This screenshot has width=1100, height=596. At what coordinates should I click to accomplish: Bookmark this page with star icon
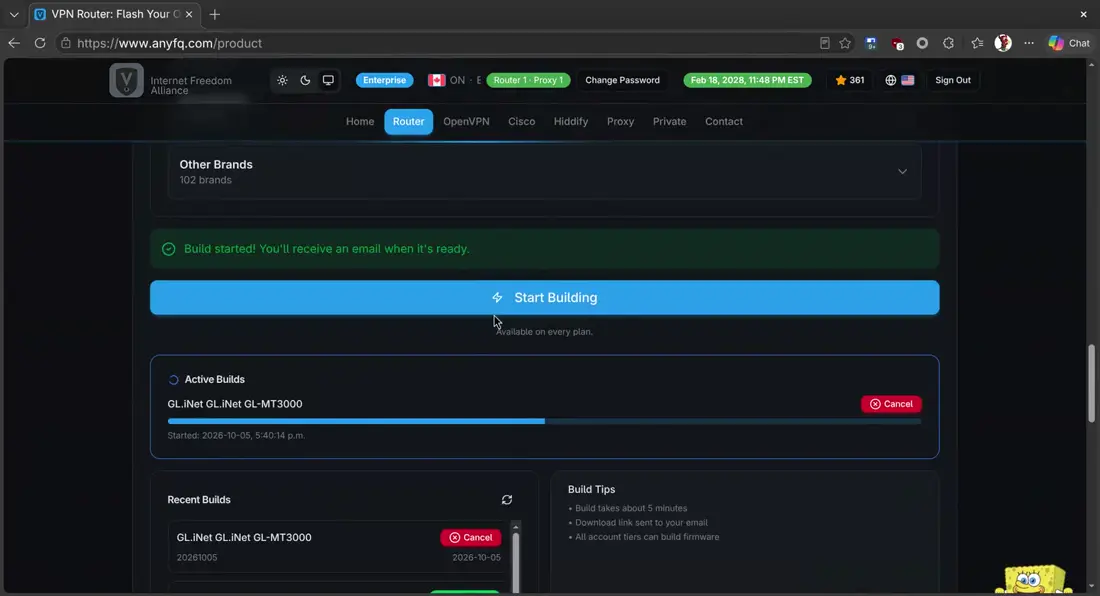pyautogui.click(x=845, y=43)
